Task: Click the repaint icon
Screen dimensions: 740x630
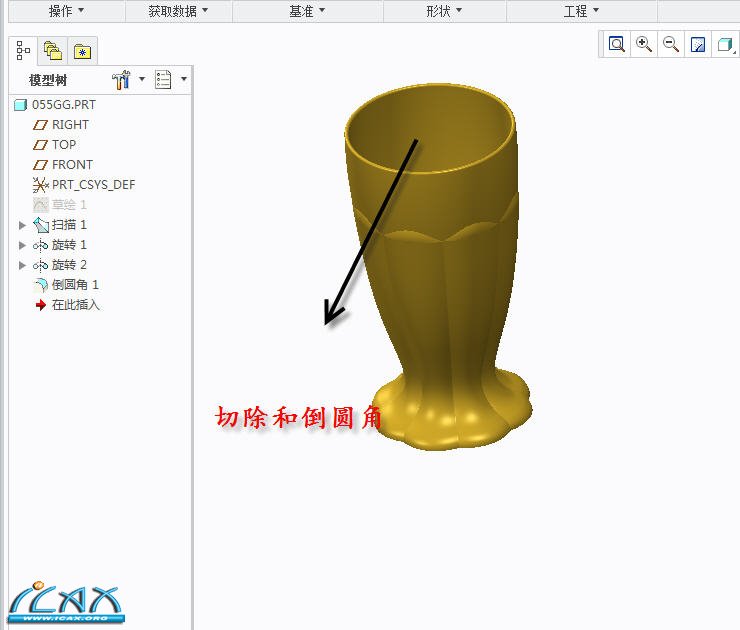Action: pyautogui.click(x=698, y=45)
